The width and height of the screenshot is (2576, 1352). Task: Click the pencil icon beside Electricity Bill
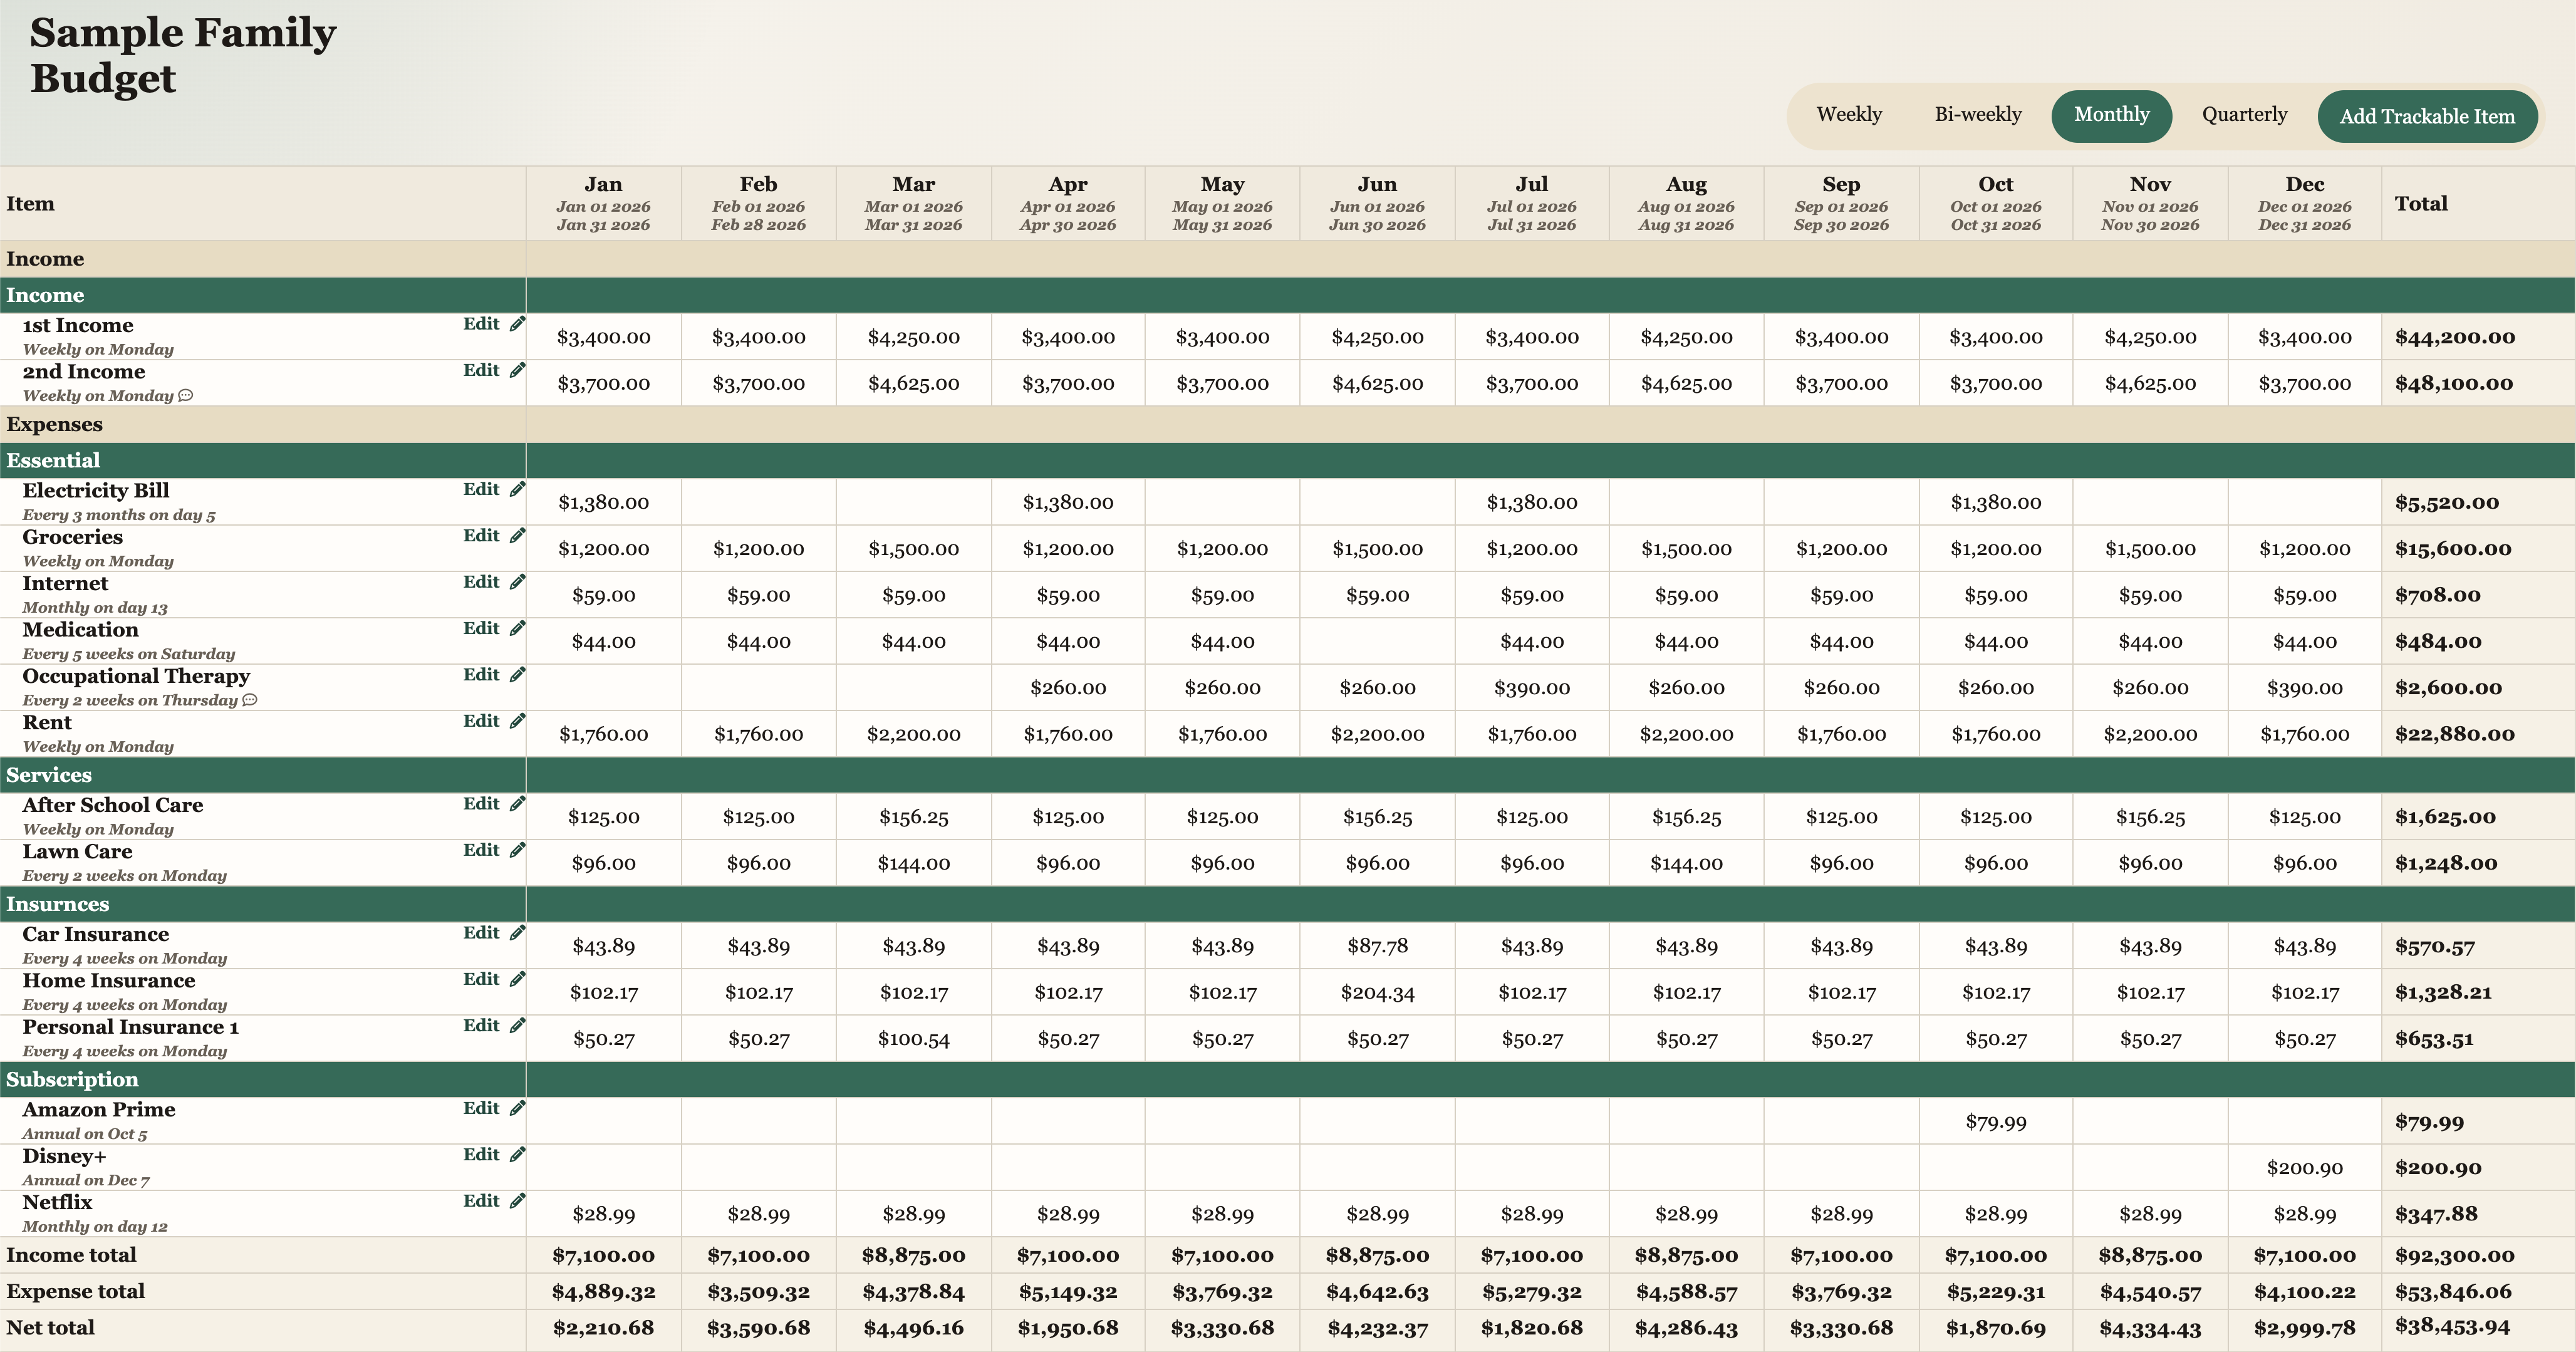517,489
